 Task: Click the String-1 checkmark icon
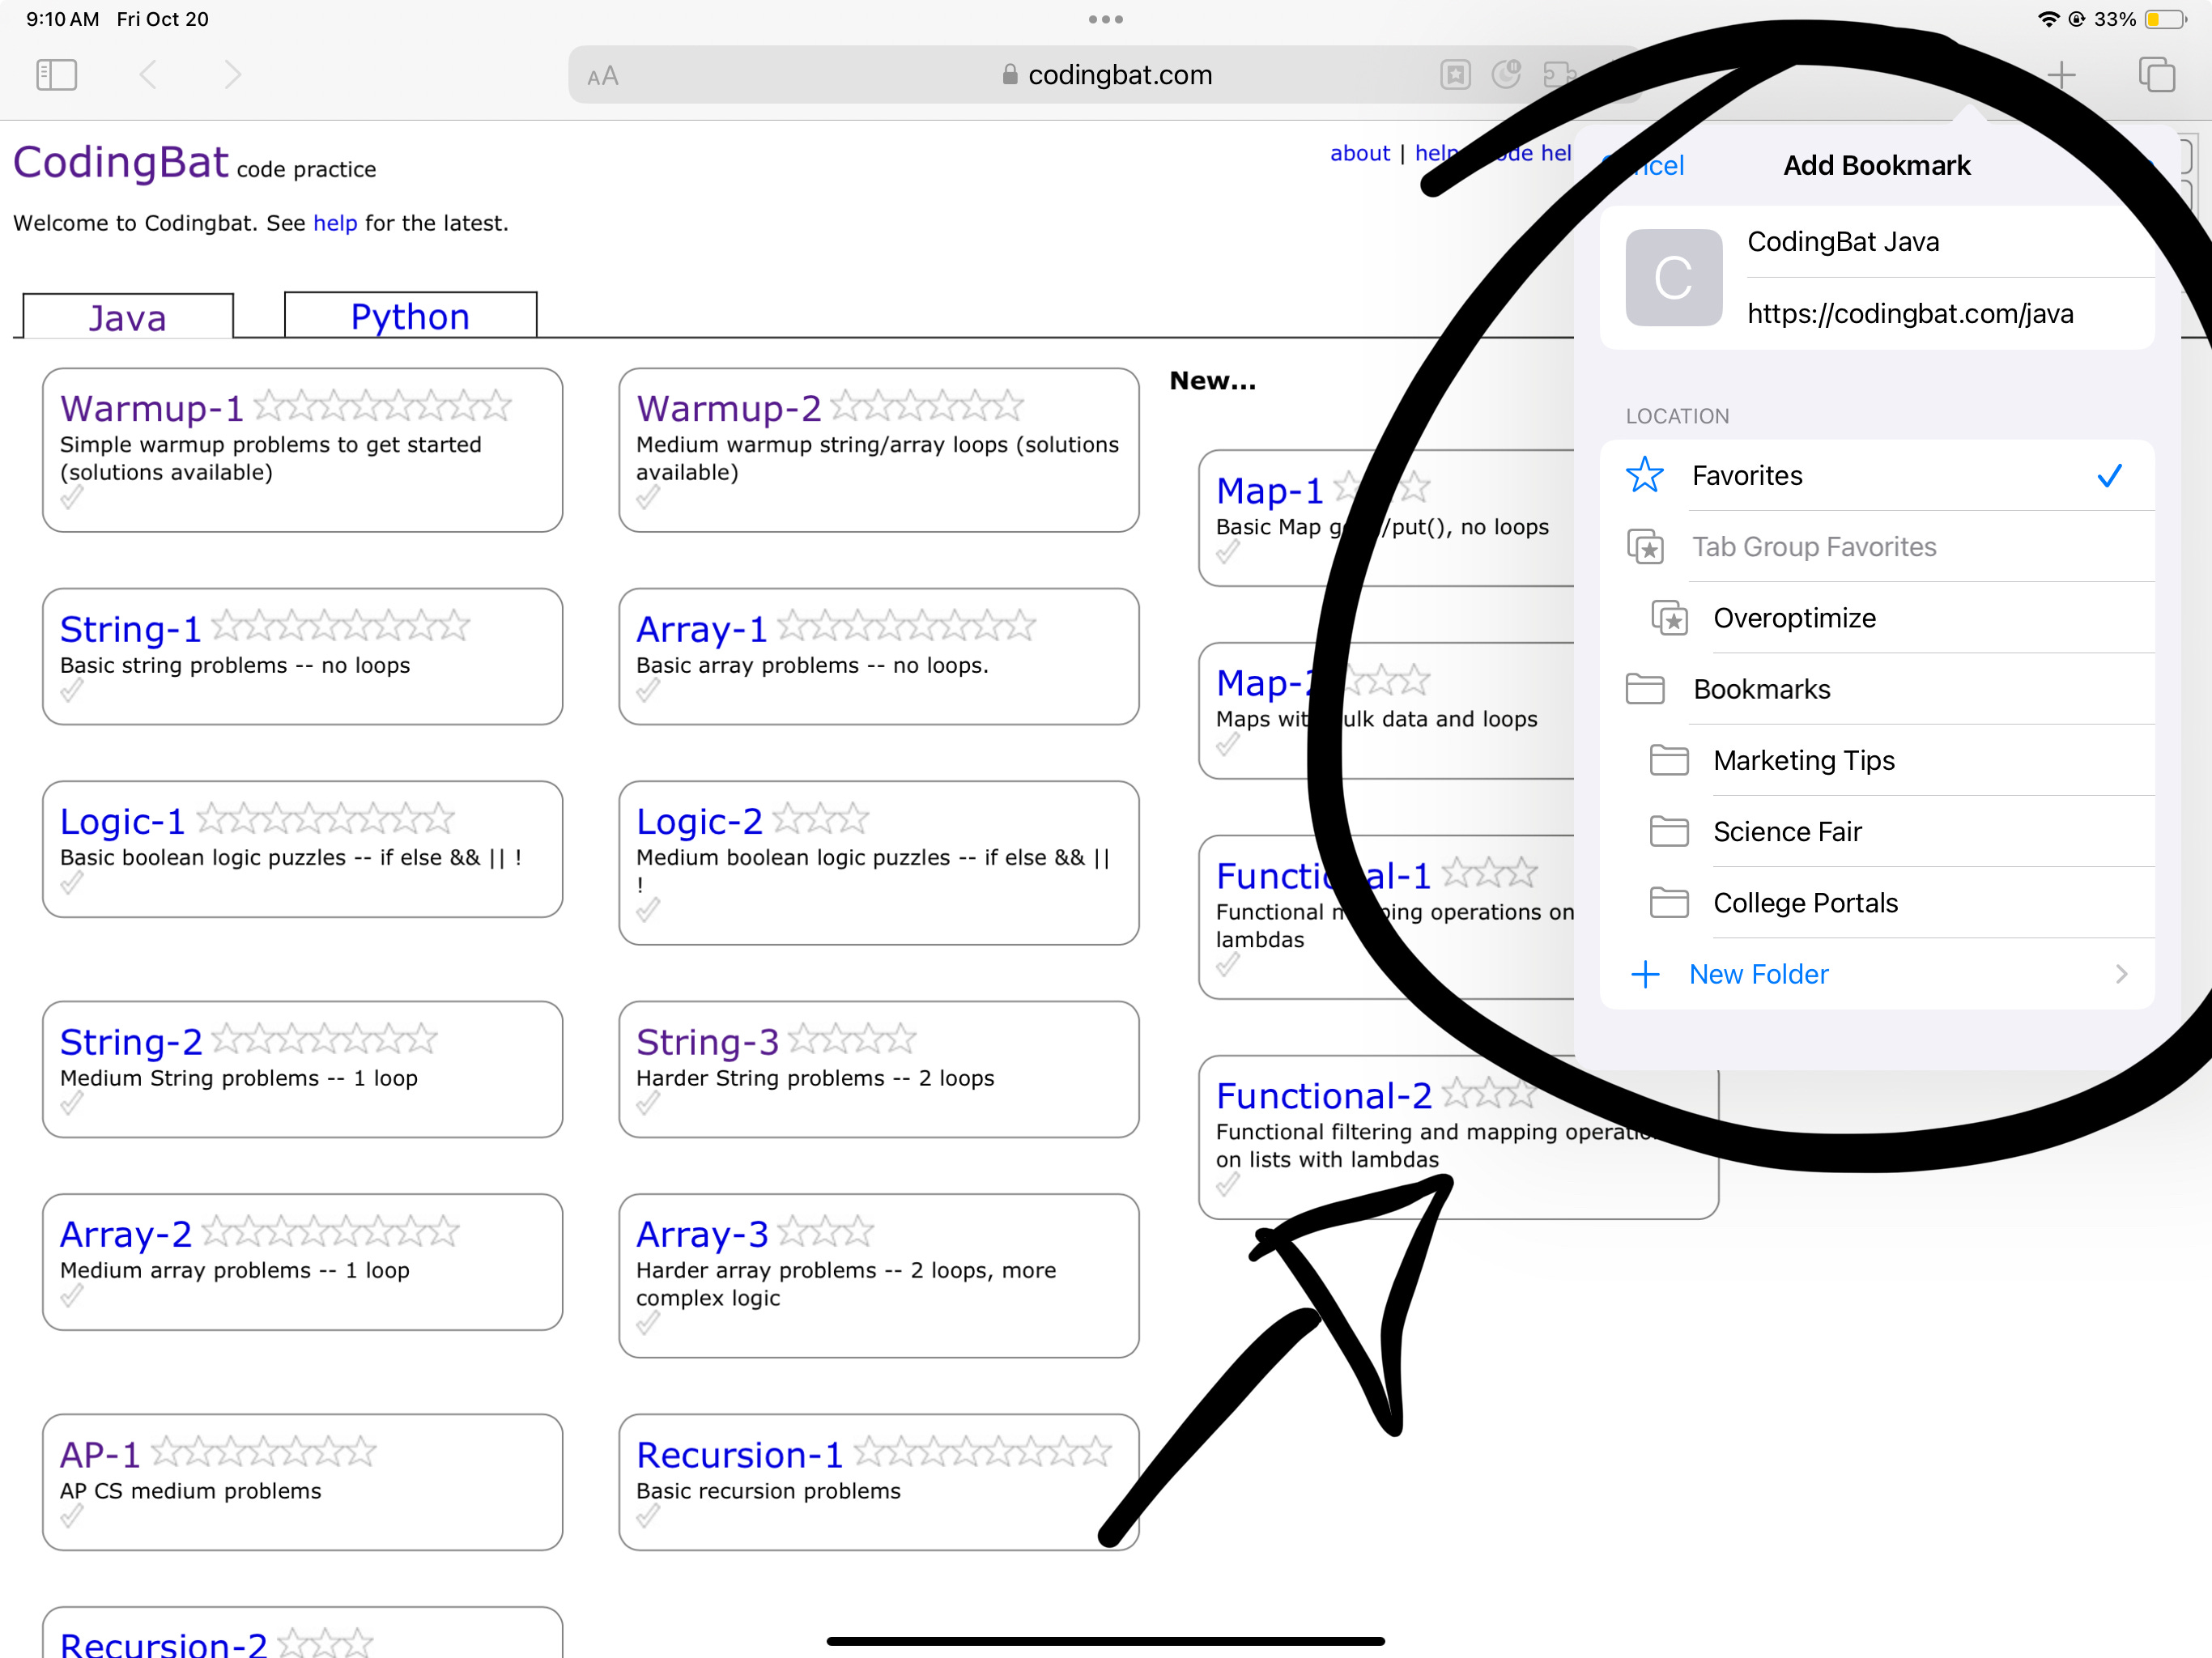point(71,690)
